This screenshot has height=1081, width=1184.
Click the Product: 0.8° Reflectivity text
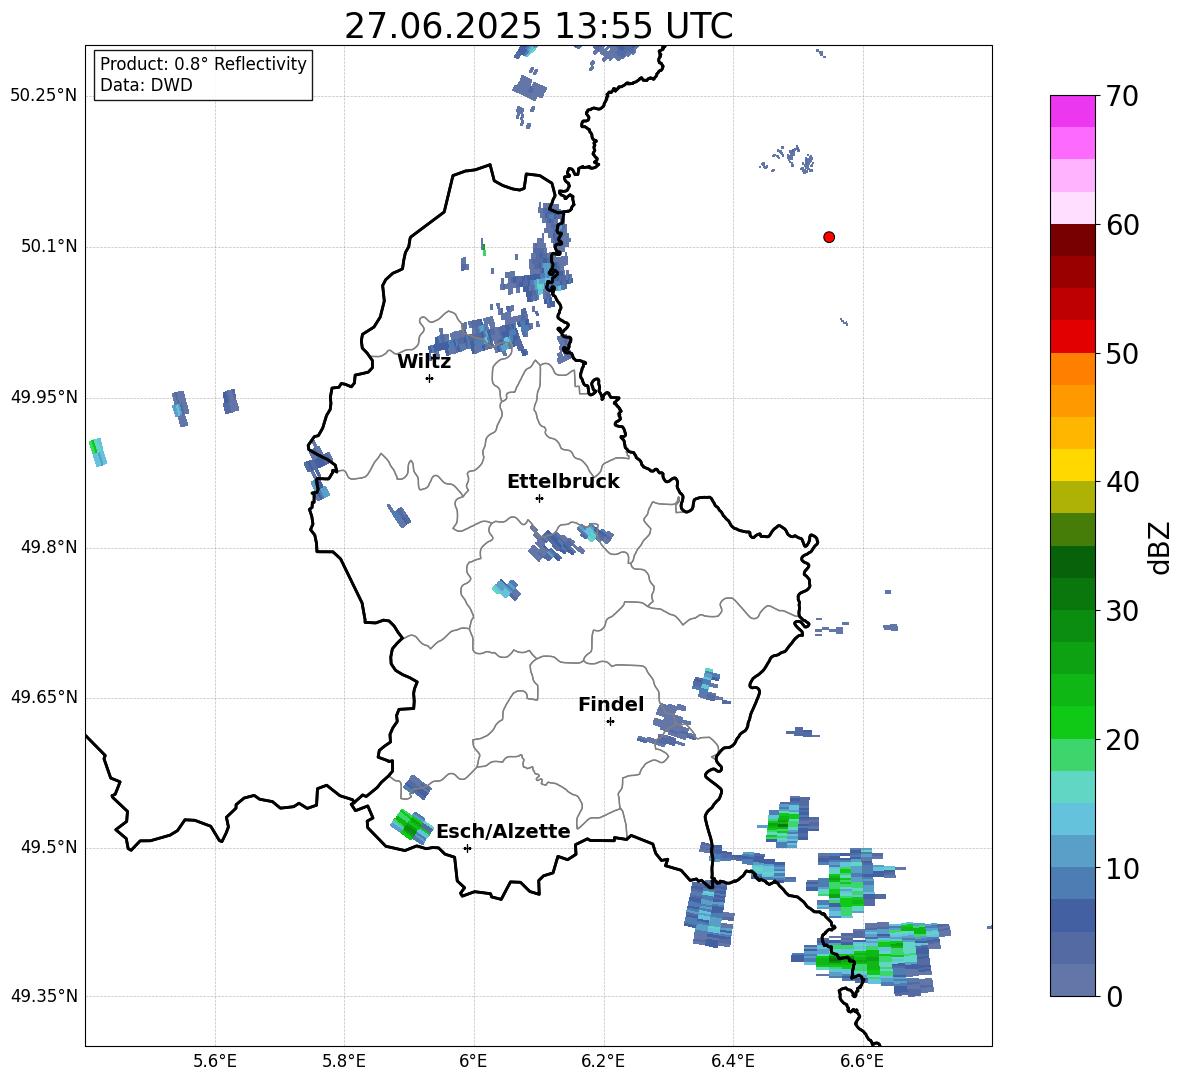(203, 64)
